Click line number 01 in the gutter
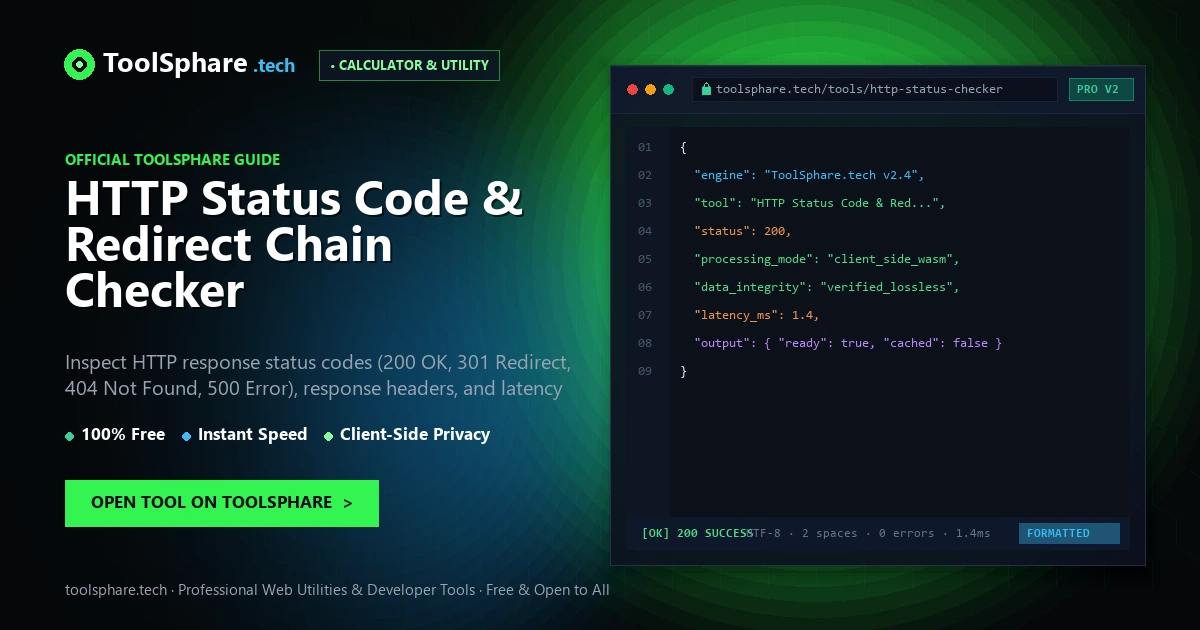 pyautogui.click(x=645, y=147)
